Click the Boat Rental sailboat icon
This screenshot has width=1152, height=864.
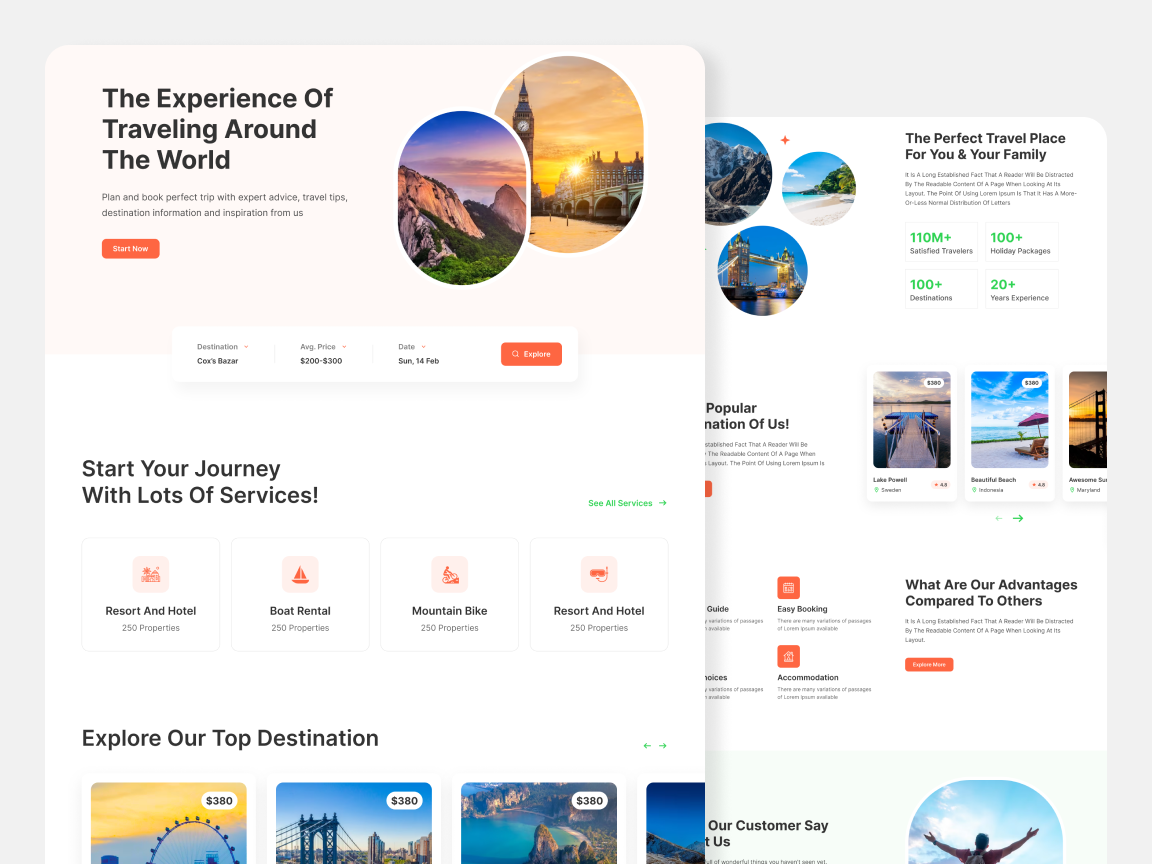[x=300, y=573]
